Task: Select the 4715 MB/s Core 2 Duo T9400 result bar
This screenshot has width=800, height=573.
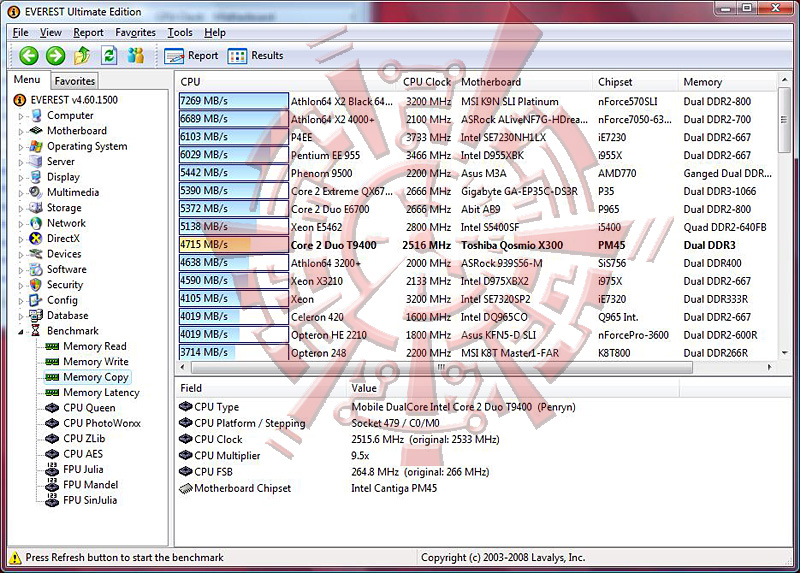Action: pos(234,244)
